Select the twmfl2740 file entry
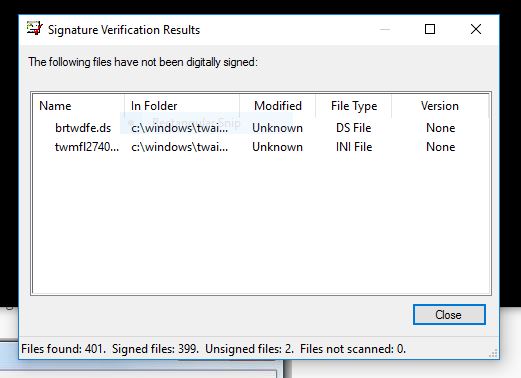521x378 pixels. (87, 147)
